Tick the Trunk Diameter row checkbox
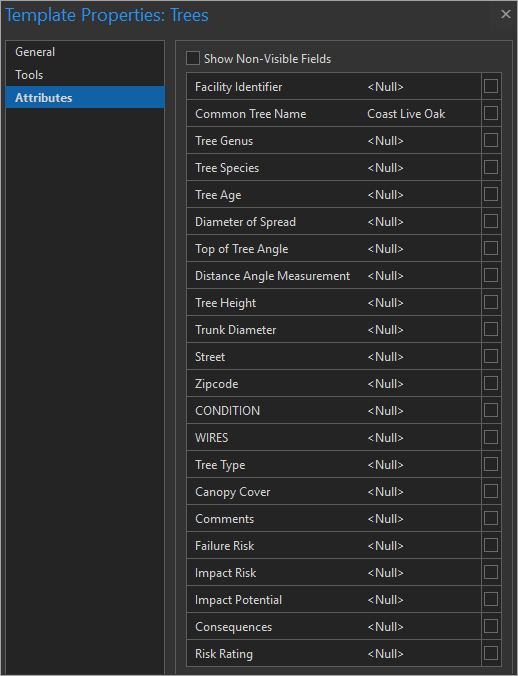This screenshot has width=518, height=676. point(491,329)
